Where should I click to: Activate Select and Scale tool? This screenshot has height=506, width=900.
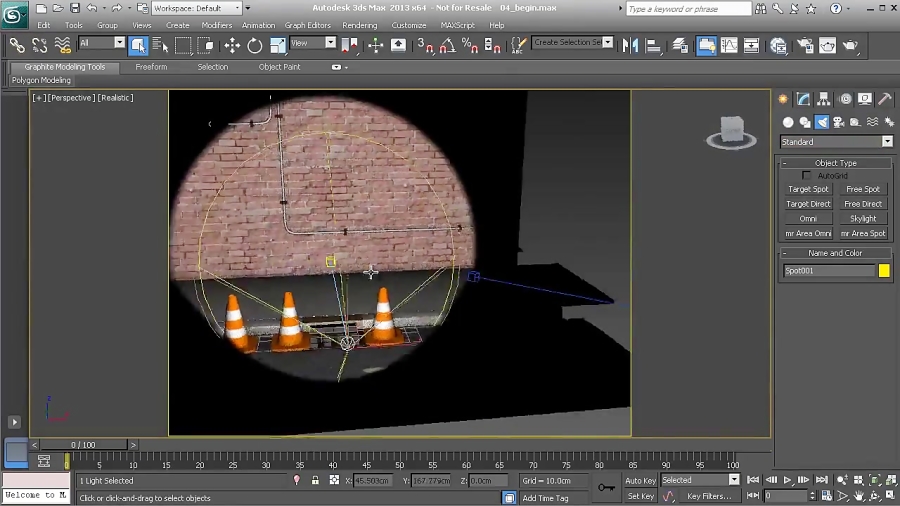278,45
